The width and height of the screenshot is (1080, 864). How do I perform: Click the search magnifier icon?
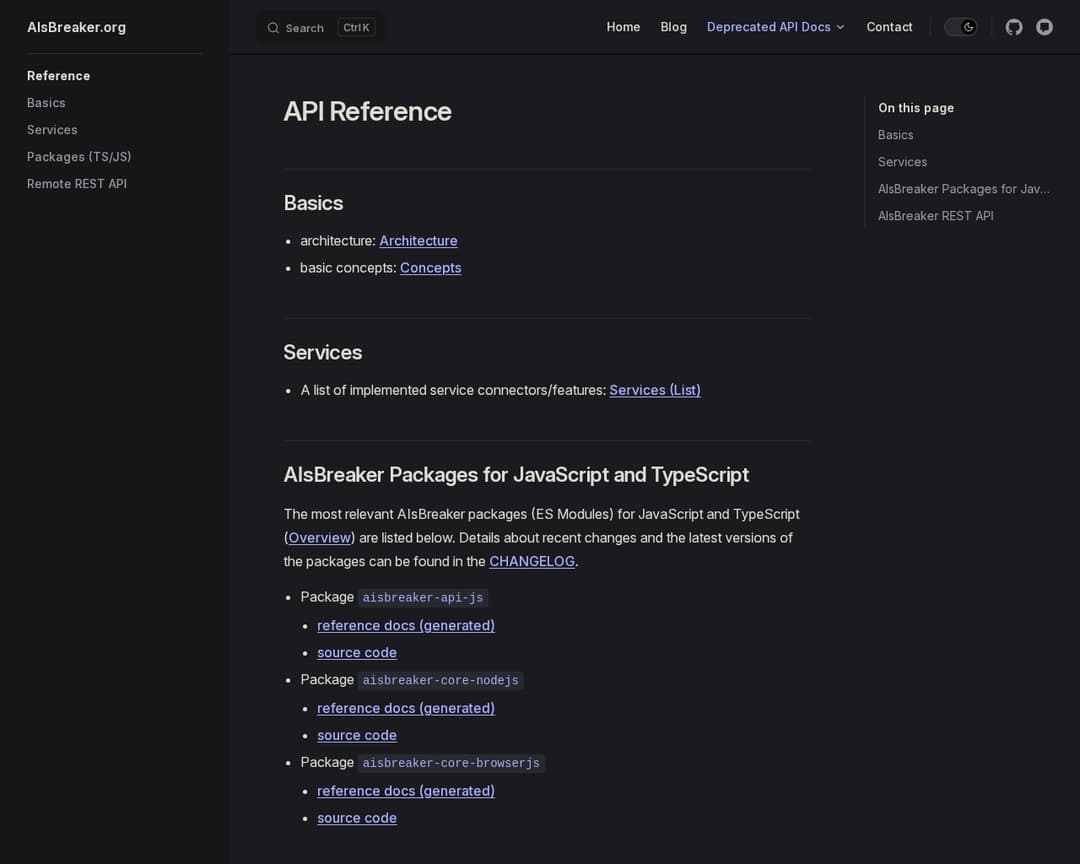(x=273, y=28)
